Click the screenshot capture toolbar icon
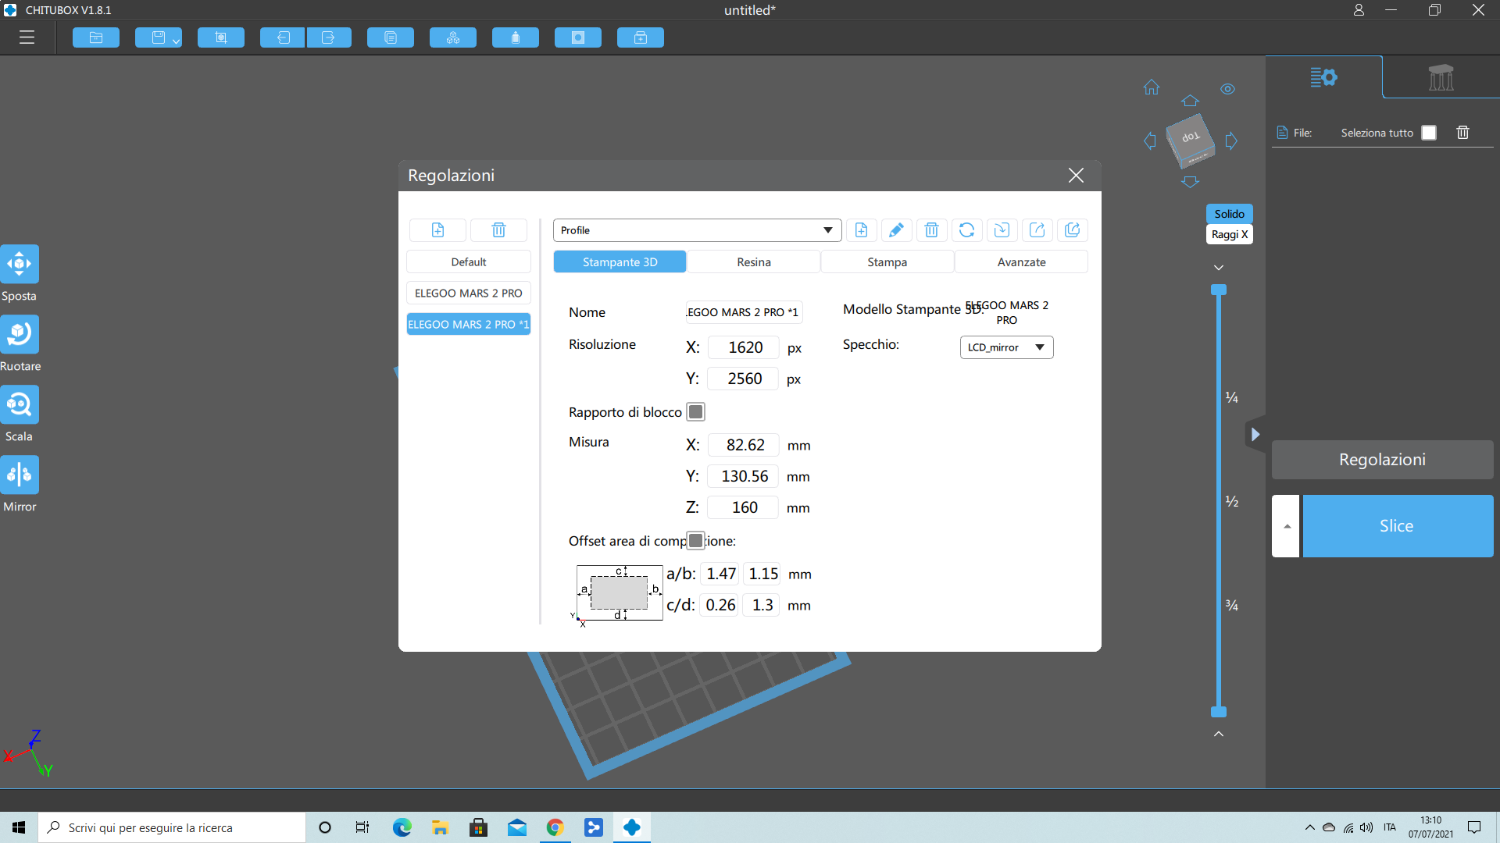Screen dimensions: 1500x843 (x=221, y=38)
